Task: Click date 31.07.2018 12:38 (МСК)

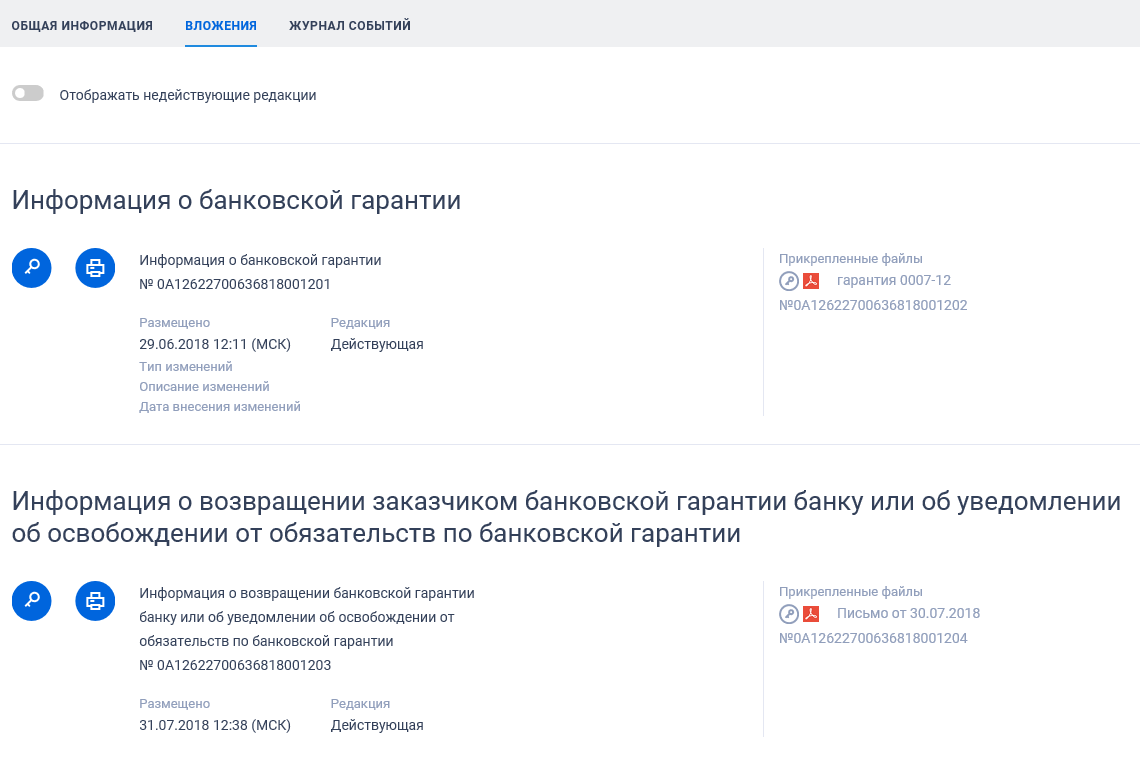Action: 215,725
